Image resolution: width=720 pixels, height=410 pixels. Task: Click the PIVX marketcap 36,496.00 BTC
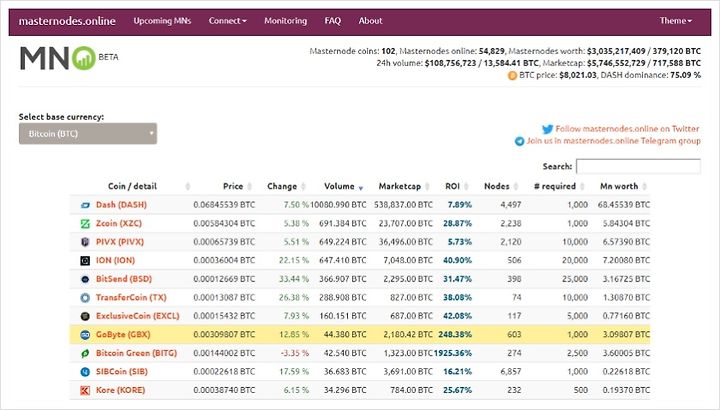click(406, 242)
